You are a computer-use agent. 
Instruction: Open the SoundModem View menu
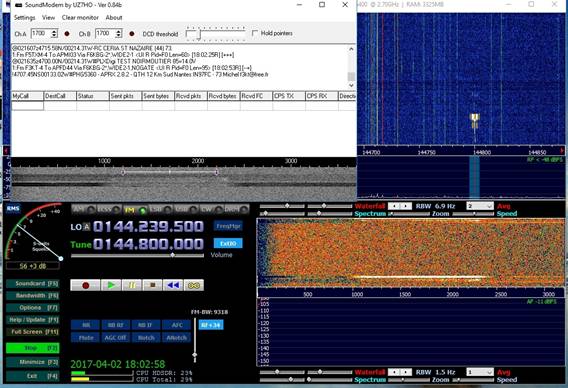click(48, 18)
